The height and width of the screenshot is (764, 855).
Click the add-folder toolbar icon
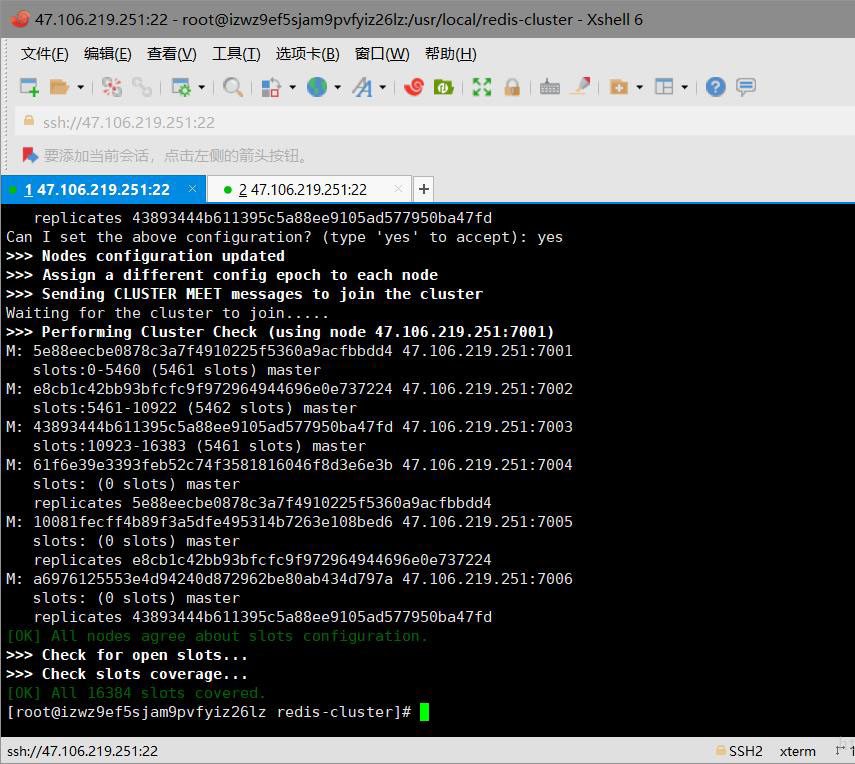point(618,87)
